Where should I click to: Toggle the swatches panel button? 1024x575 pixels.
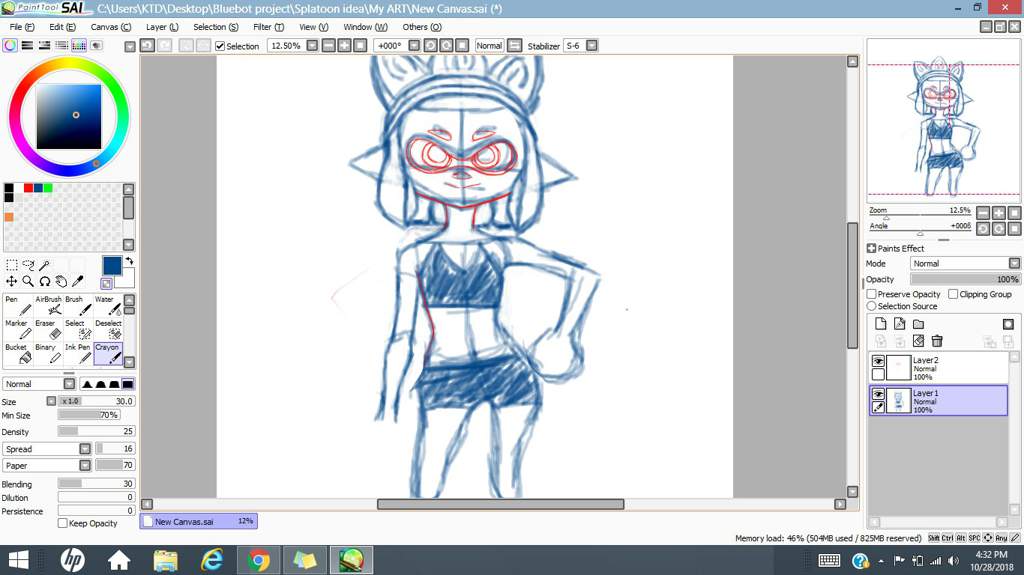pyautogui.click(x=78, y=45)
